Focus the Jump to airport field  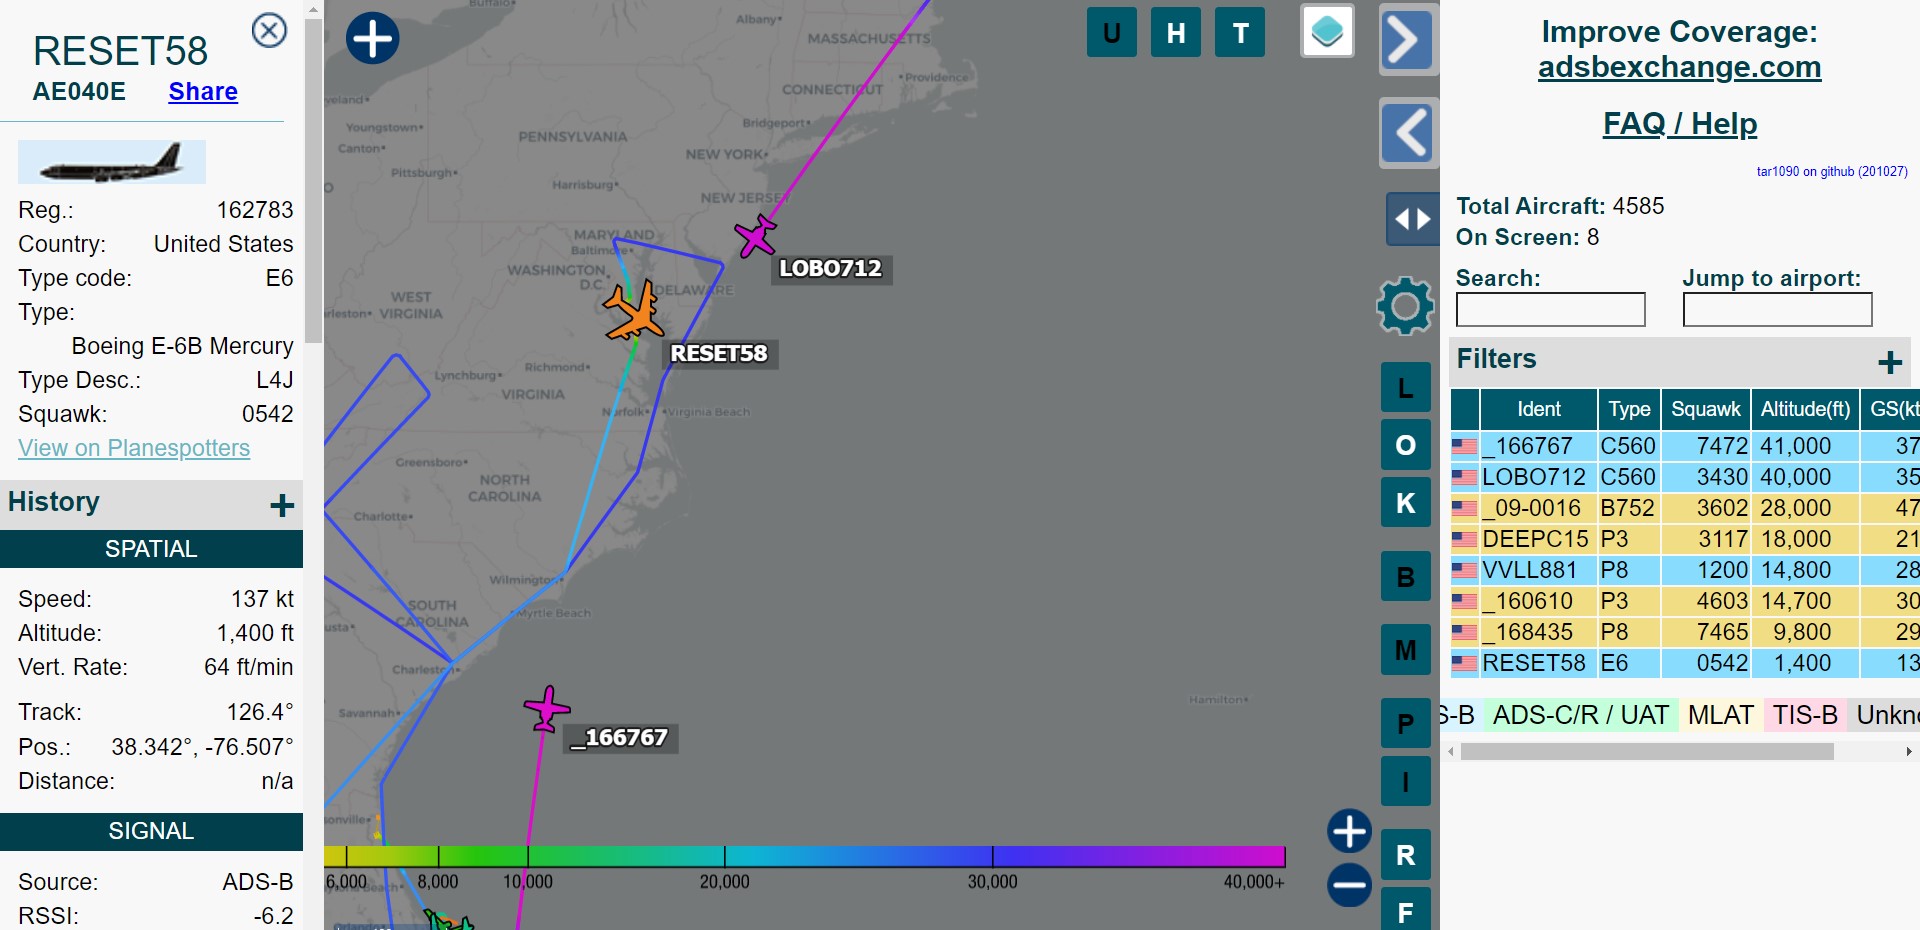tap(1777, 309)
